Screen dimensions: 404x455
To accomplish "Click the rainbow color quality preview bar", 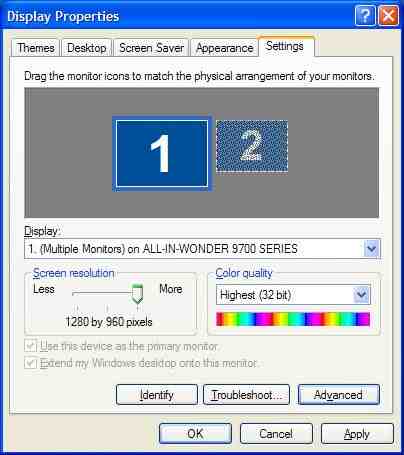I will [293, 319].
